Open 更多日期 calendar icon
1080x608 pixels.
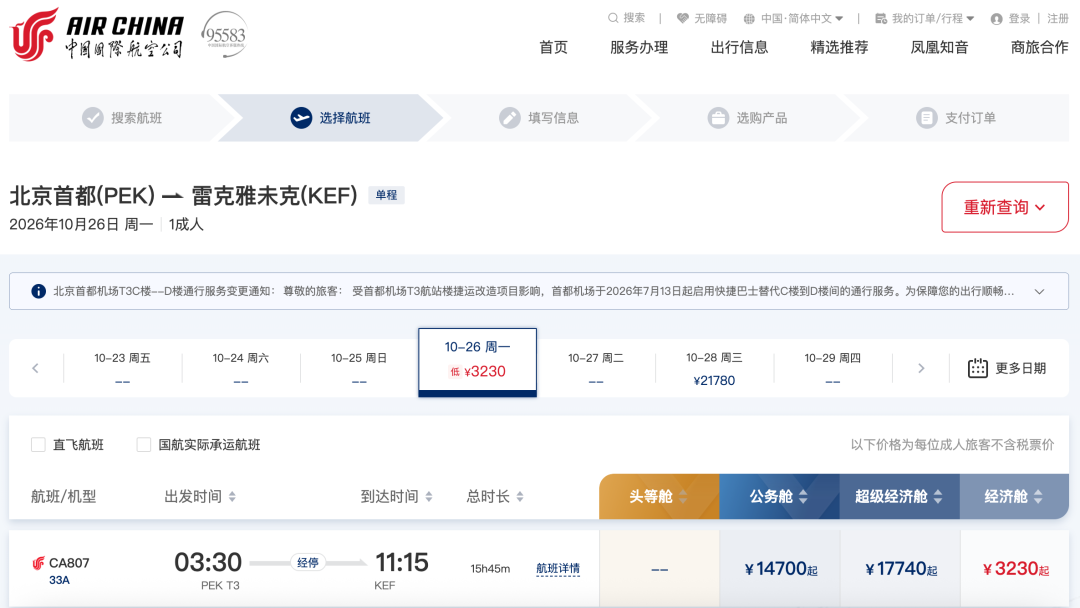(x=977, y=368)
